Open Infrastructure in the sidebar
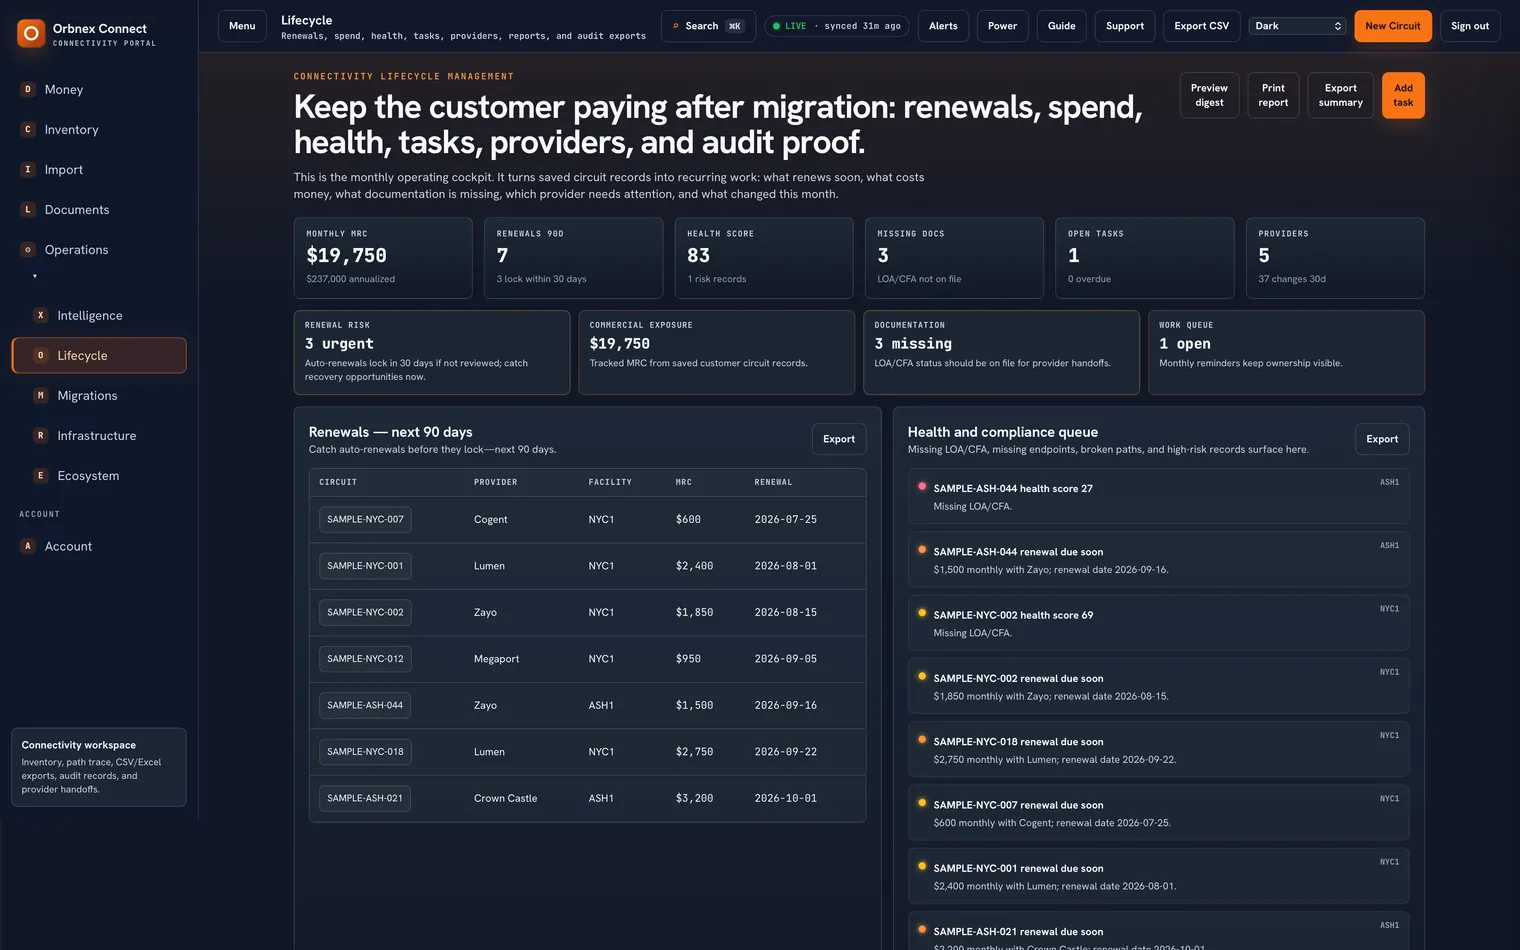Viewport: 1520px width, 950px height. 99,435
